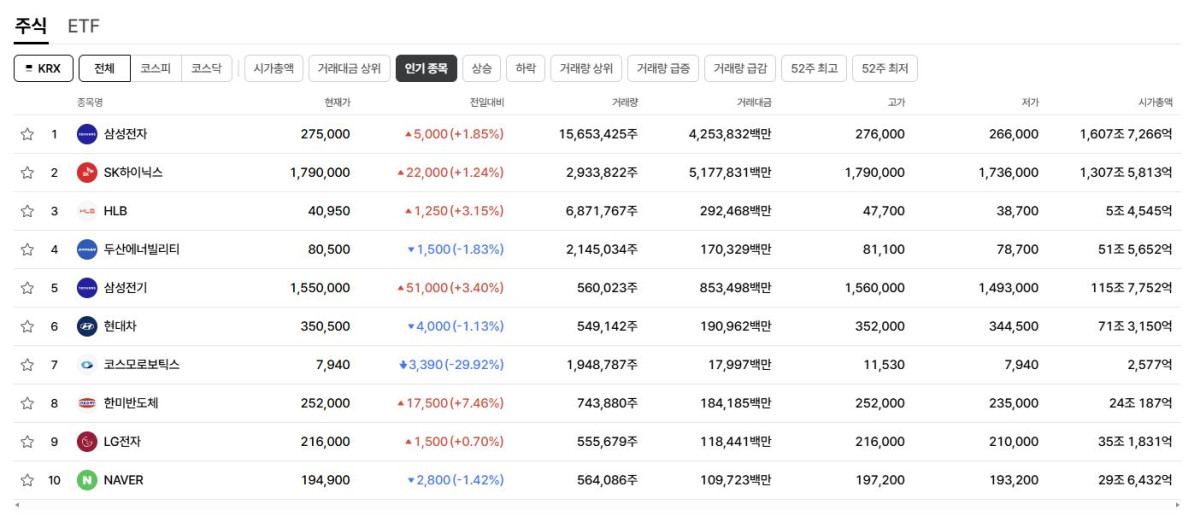Screen dimensions: 1200x522
Task: Click the 시가총액 column header
Action: point(1155,103)
